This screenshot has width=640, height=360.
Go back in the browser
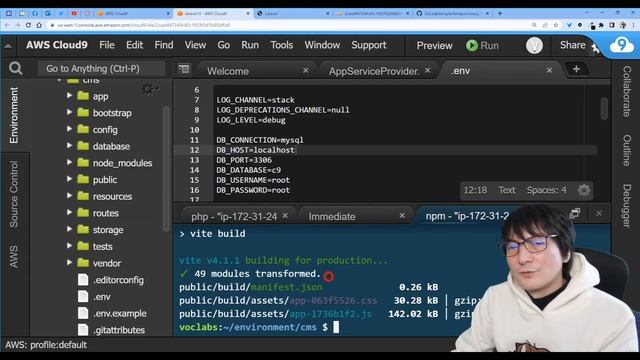[x=7, y=25]
